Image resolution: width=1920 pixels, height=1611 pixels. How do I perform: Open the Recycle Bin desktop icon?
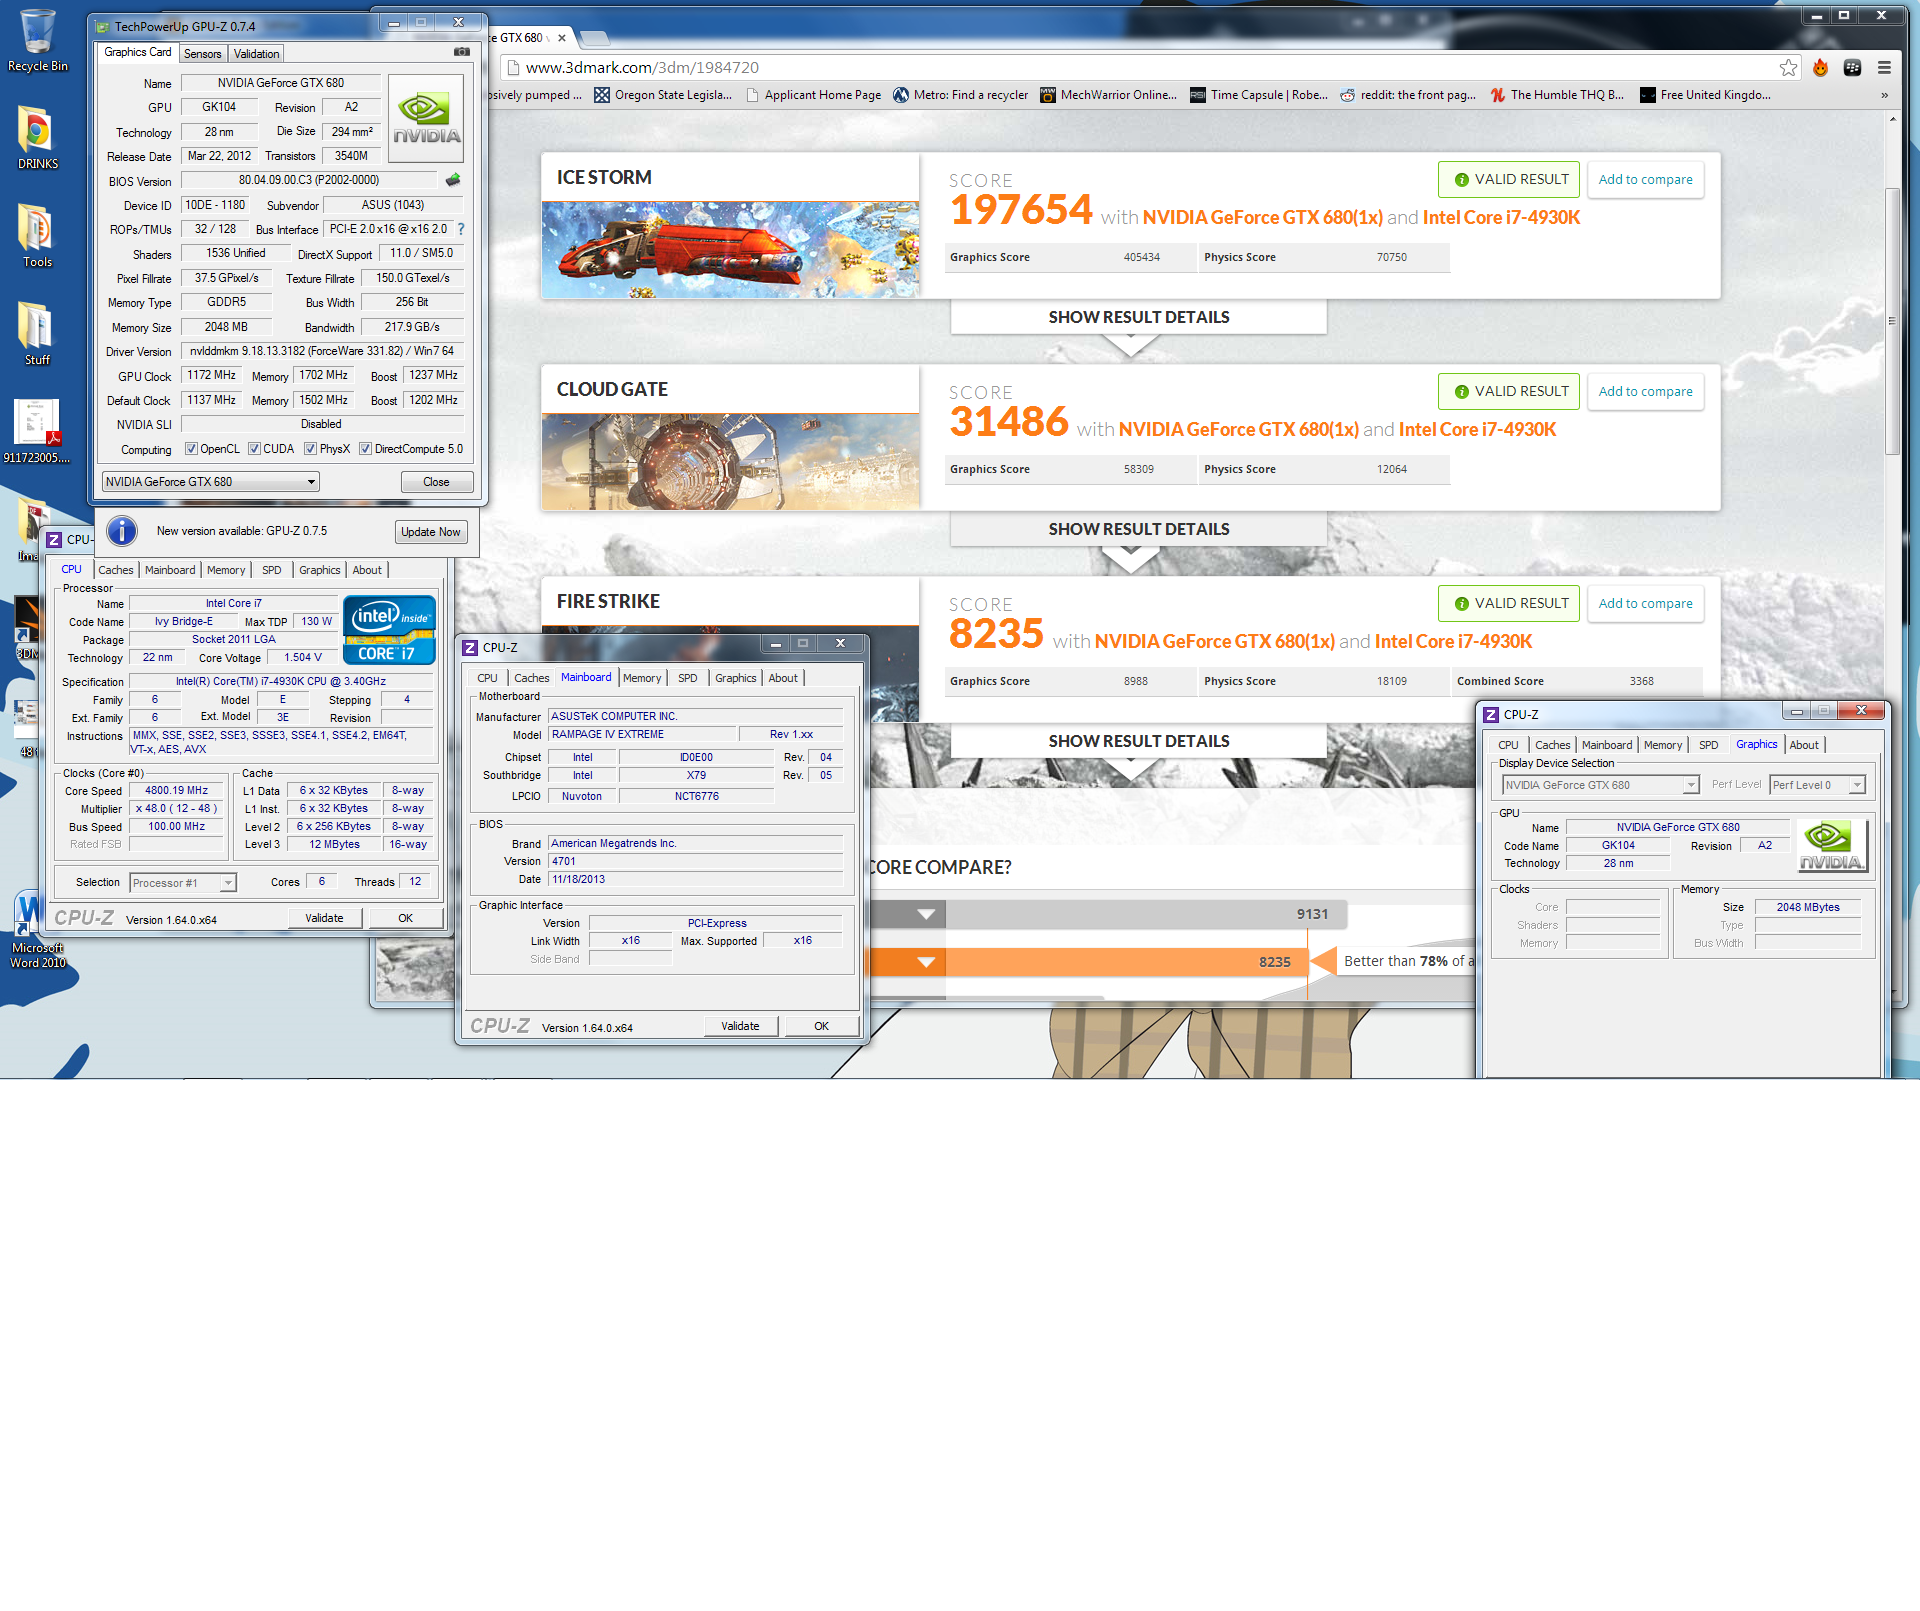coord(37,40)
